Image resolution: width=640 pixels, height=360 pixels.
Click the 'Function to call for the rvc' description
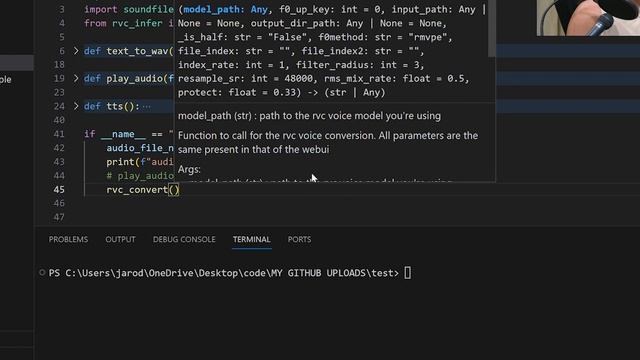tap(328, 142)
